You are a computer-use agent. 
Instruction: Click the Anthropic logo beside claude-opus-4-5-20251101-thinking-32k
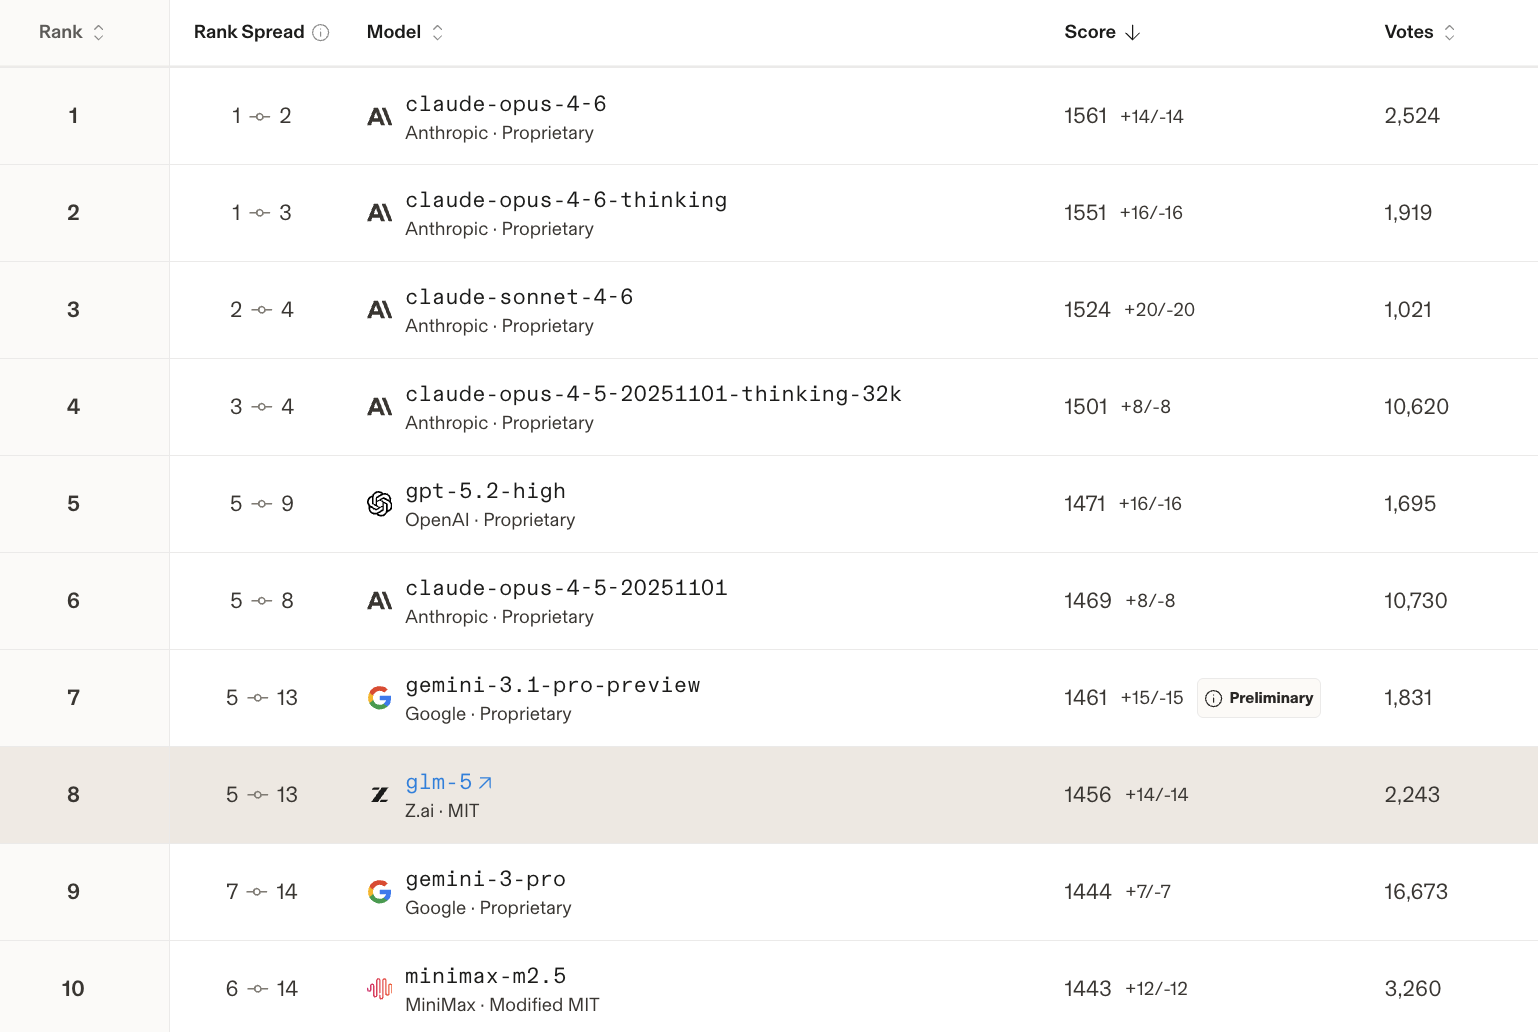tap(379, 407)
